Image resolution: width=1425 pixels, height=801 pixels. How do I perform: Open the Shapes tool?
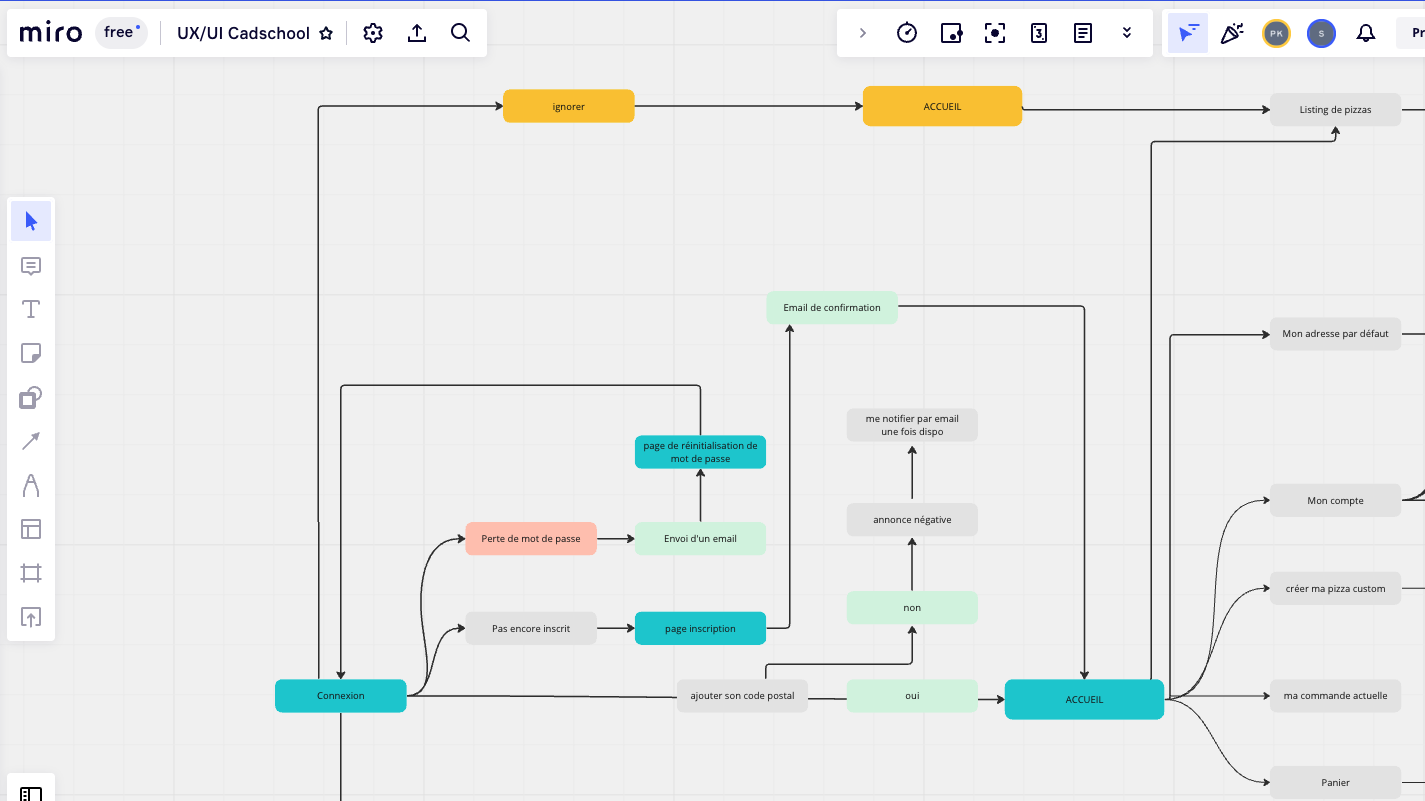(x=31, y=397)
